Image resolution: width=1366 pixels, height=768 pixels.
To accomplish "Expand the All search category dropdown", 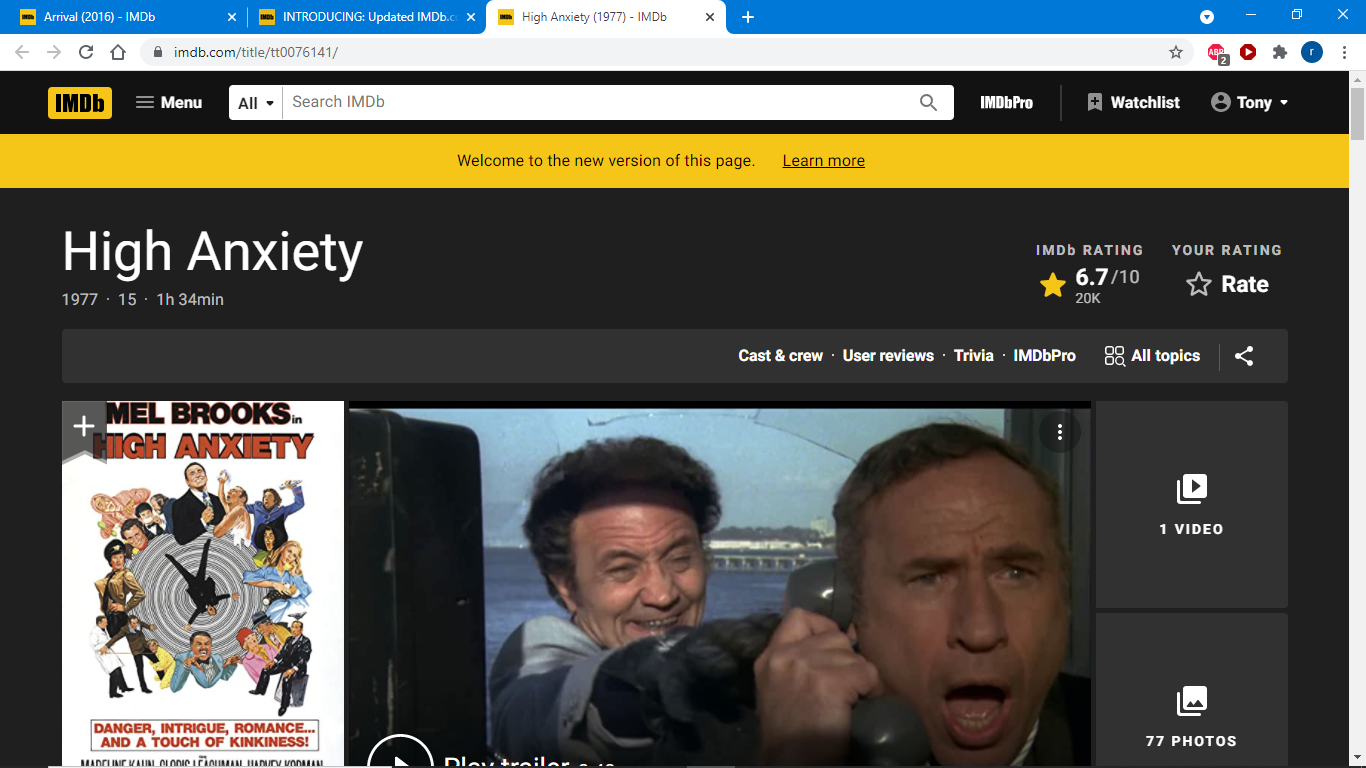I will coord(256,103).
